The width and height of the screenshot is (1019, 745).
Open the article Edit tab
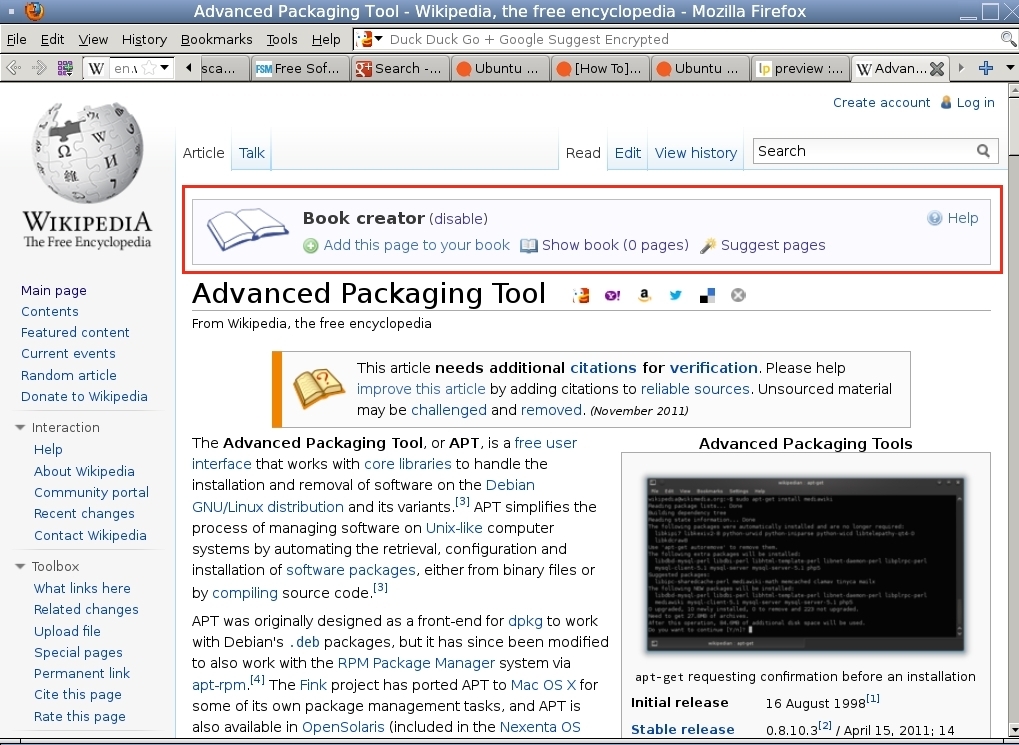pyautogui.click(x=628, y=153)
